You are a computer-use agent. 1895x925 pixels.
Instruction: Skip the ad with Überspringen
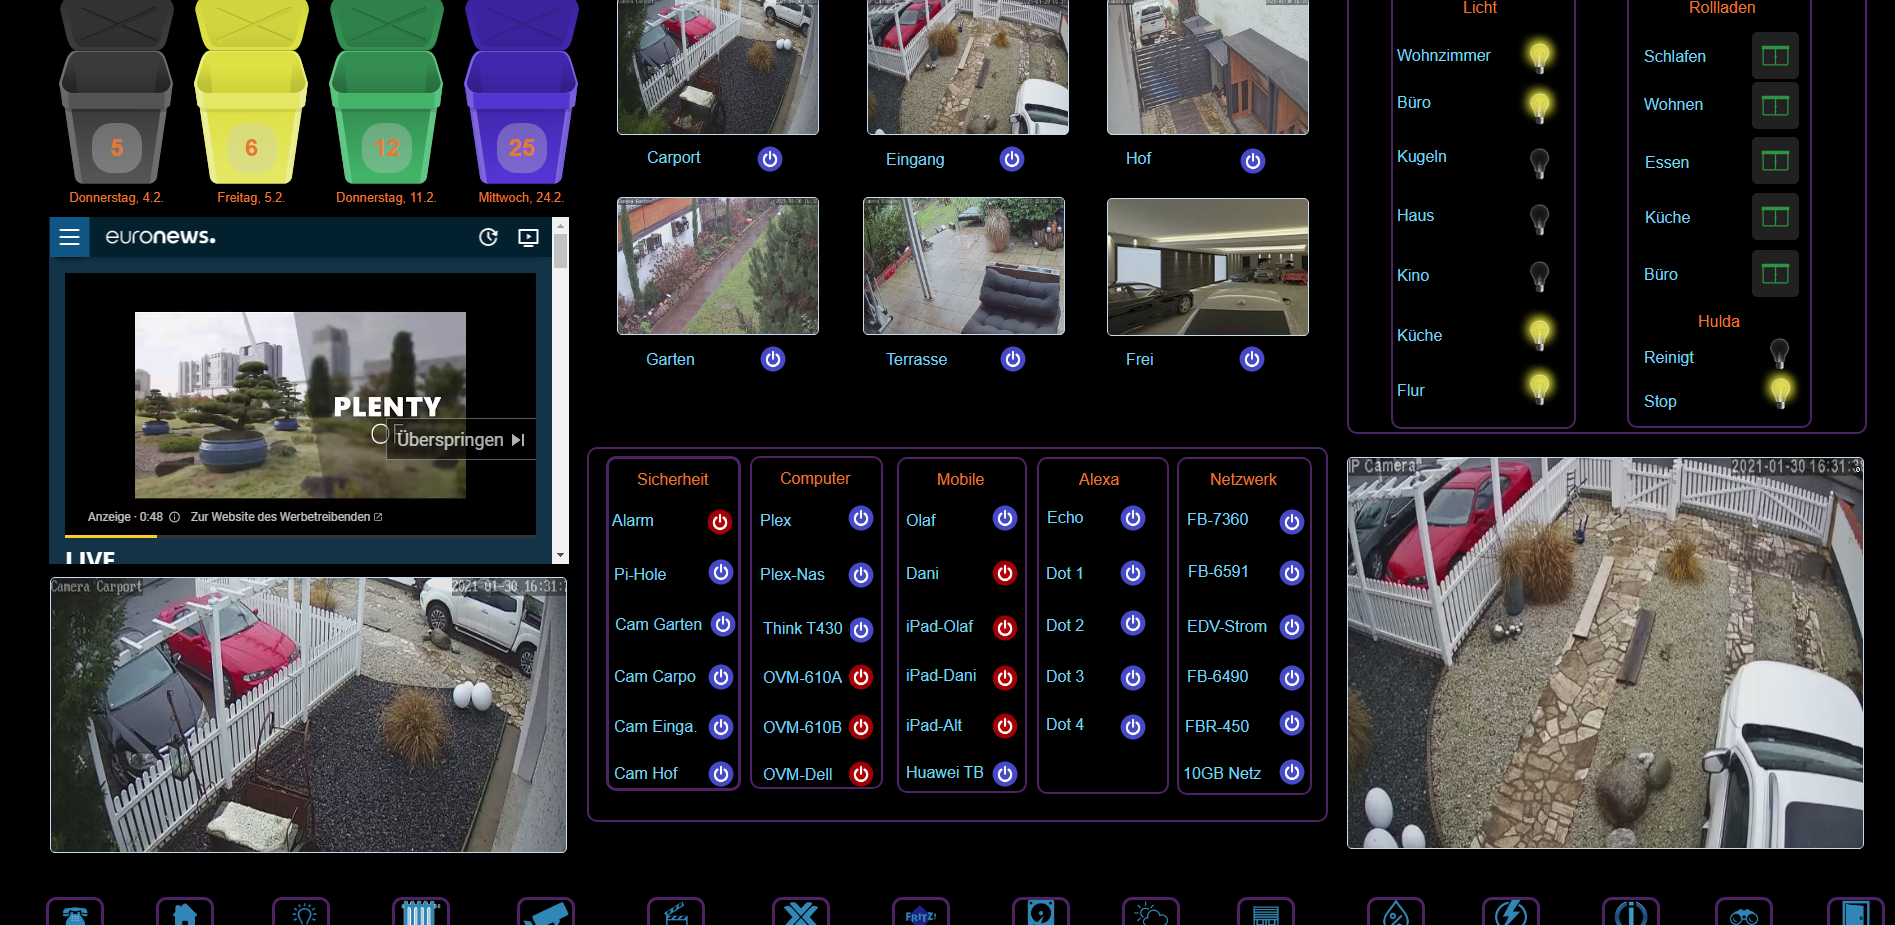460,439
